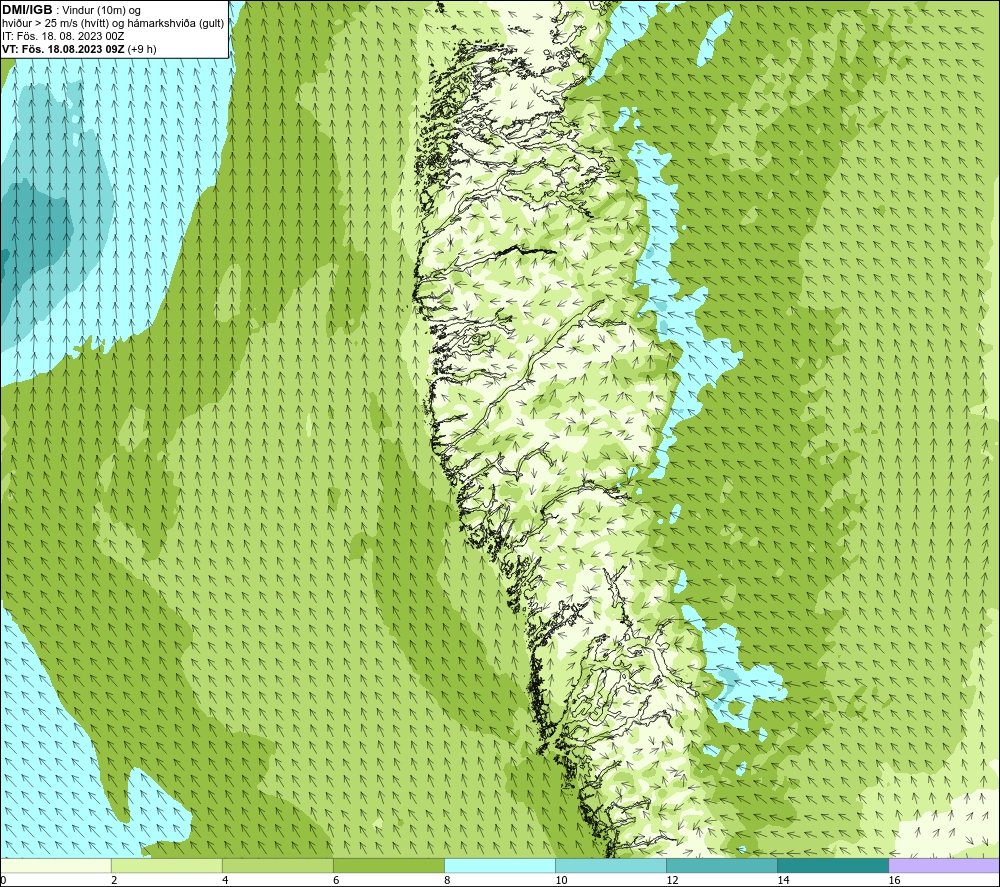
Task: Click the legend value '2'
Action: (x=114, y=881)
